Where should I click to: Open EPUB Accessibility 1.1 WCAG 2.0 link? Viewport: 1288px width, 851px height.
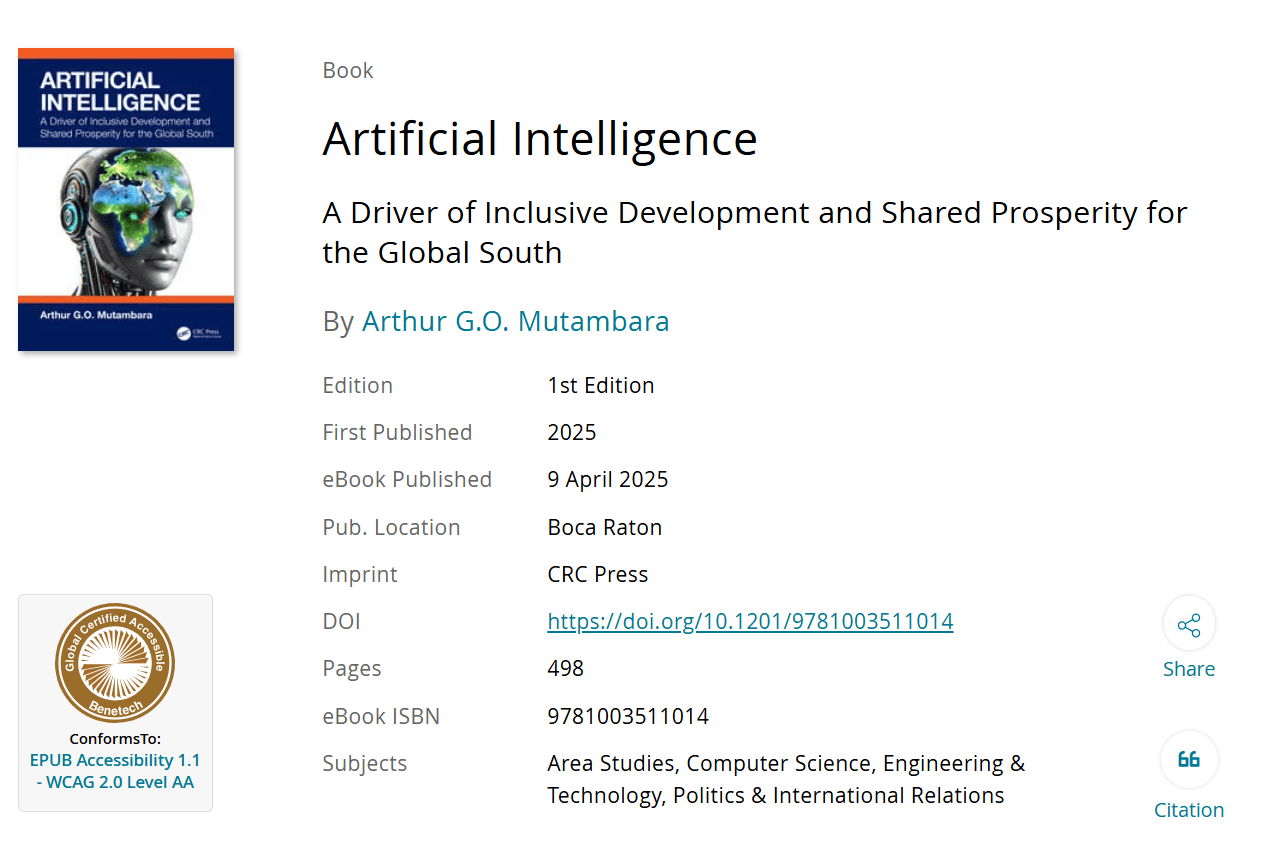[115, 771]
